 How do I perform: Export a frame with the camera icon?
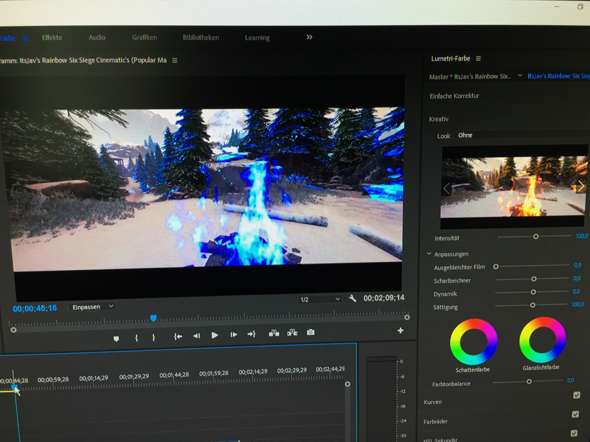point(310,332)
